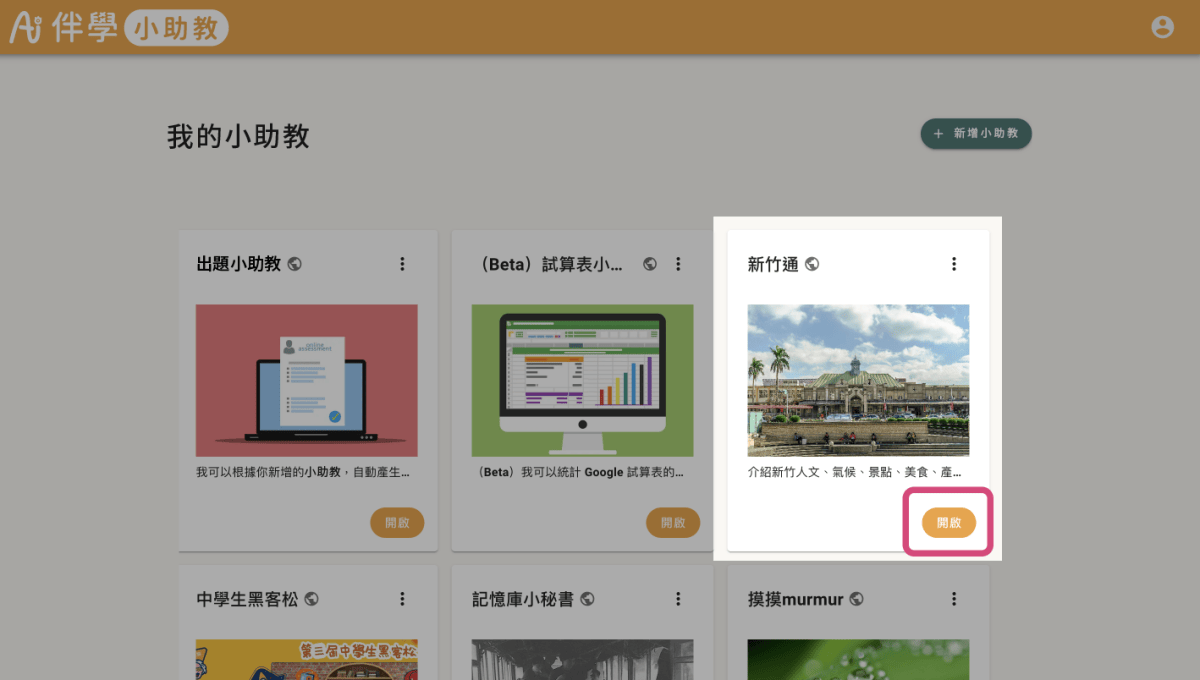
Task: Click the globe icon beside (Beta) 試算表小
Action: pyautogui.click(x=650, y=264)
